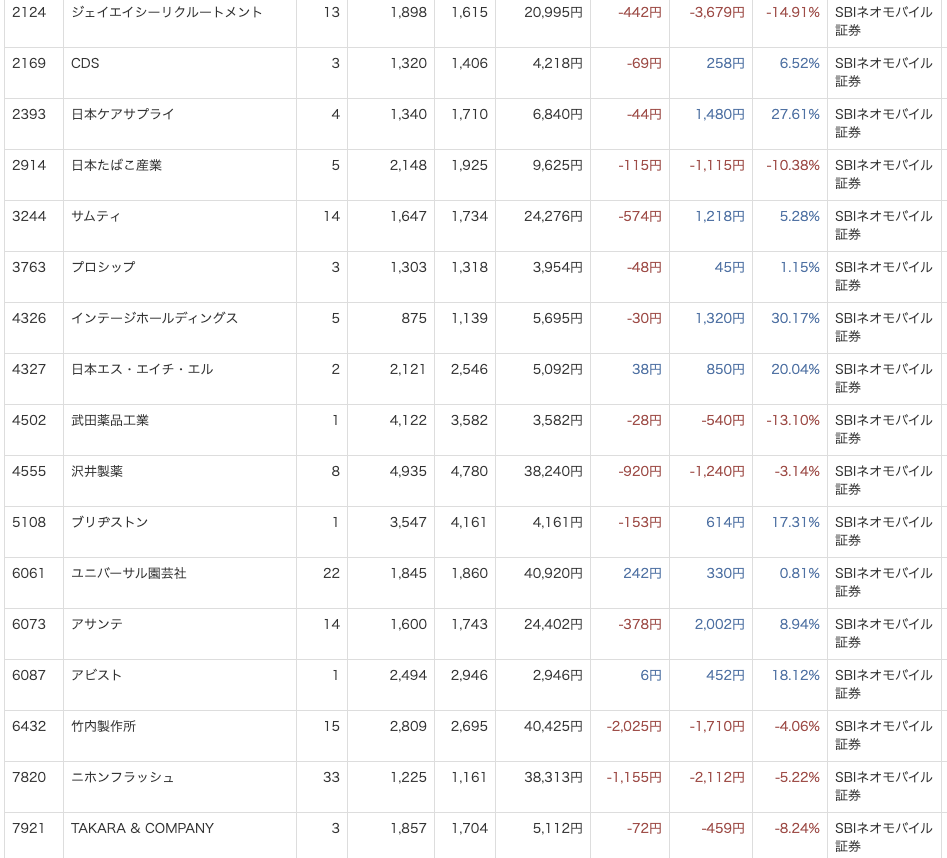The image size is (947, 858).
Task: Select valuation 38,240円
Action: pyautogui.click(x=553, y=471)
